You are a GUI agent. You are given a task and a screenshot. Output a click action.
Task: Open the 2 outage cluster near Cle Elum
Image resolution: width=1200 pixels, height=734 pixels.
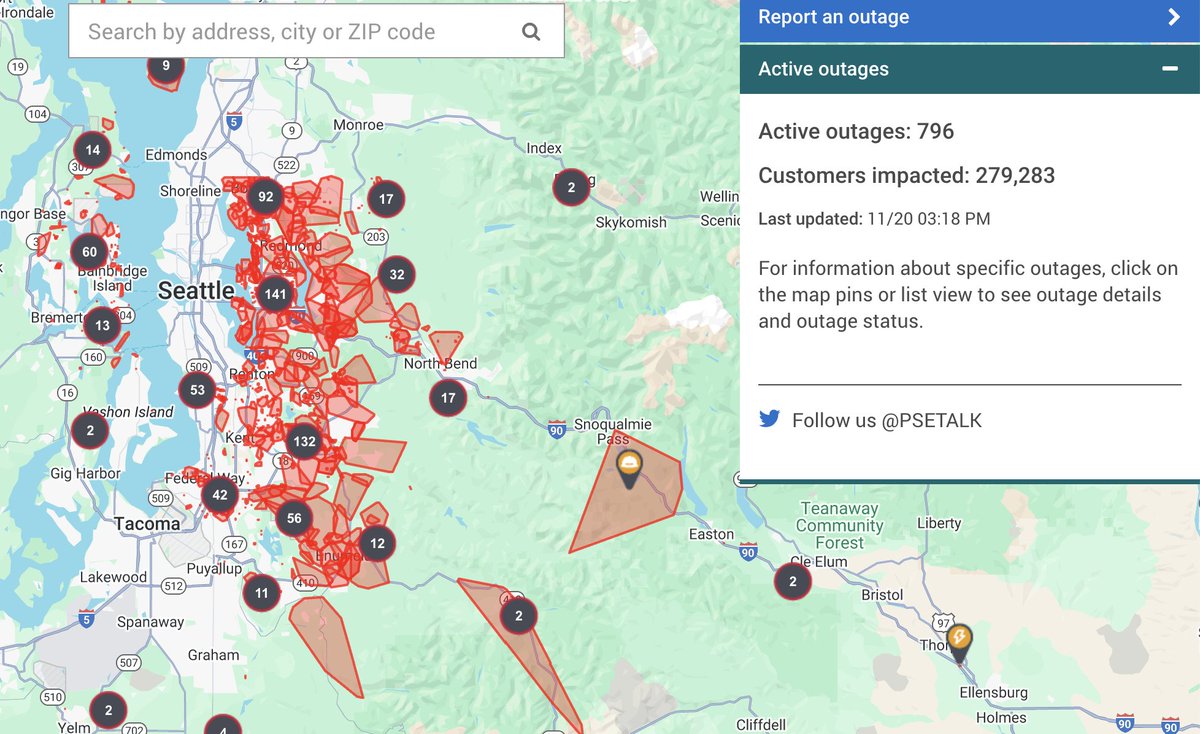click(x=793, y=581)
